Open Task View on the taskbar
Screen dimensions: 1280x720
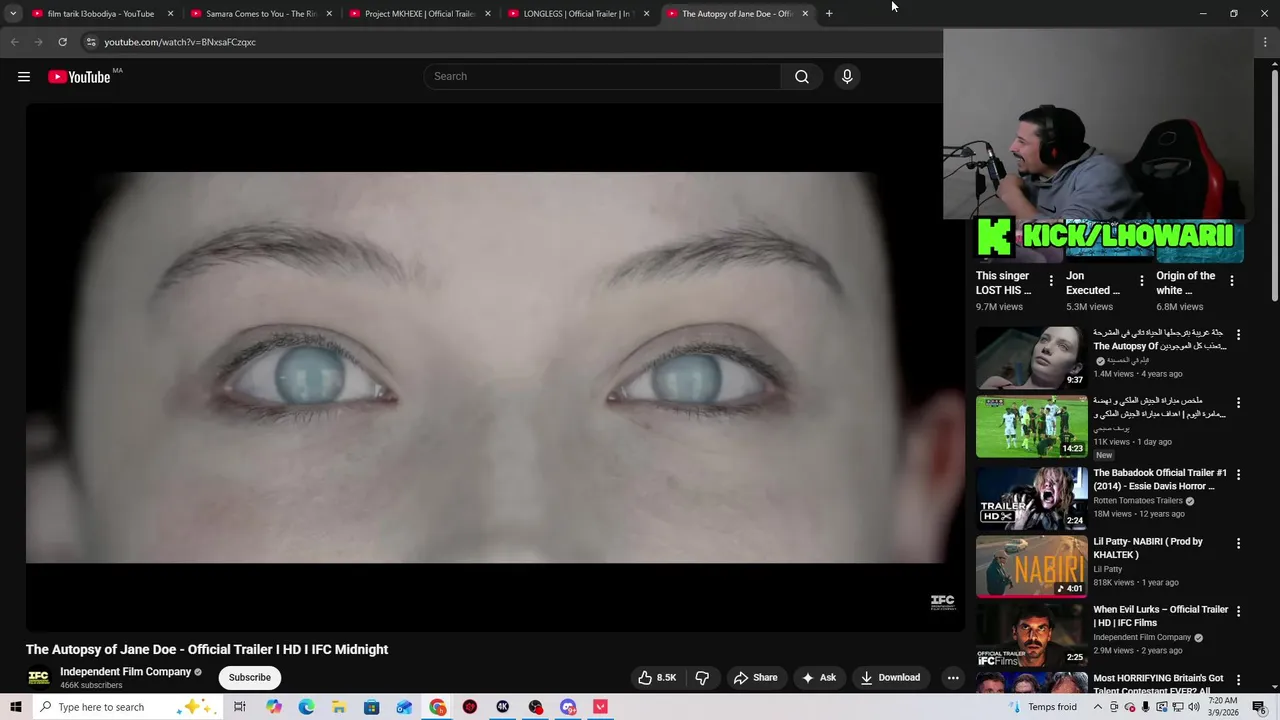(240, 707)
